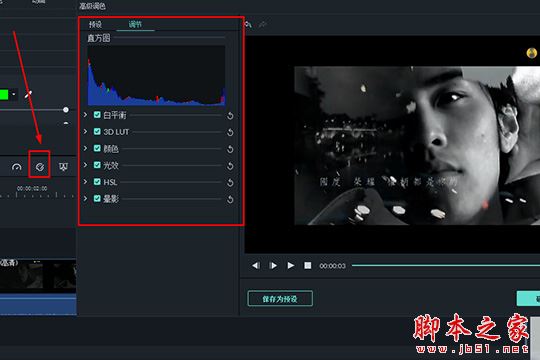
Task: Toggle the 3D LUT checkbox
Action: pyautogui.click(x=97, y=132)
